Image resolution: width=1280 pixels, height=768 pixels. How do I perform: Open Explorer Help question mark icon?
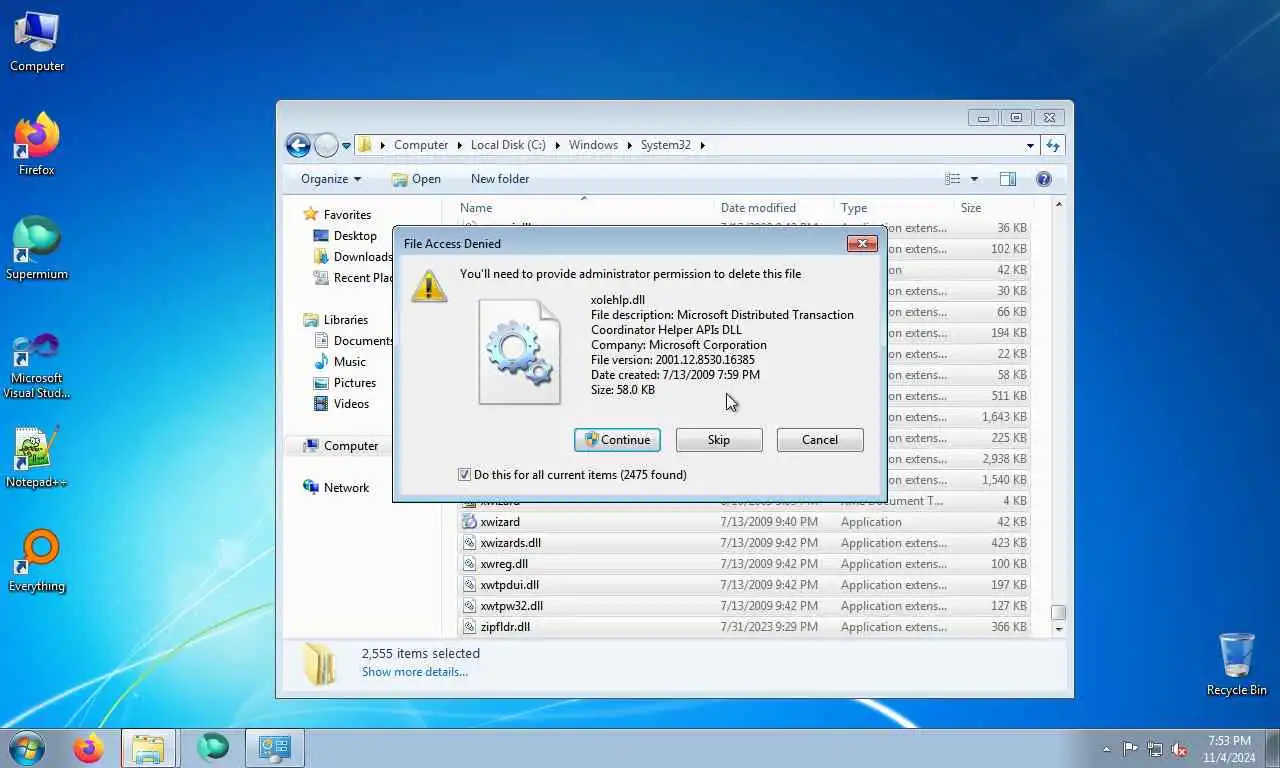(x=1044, y=179)
